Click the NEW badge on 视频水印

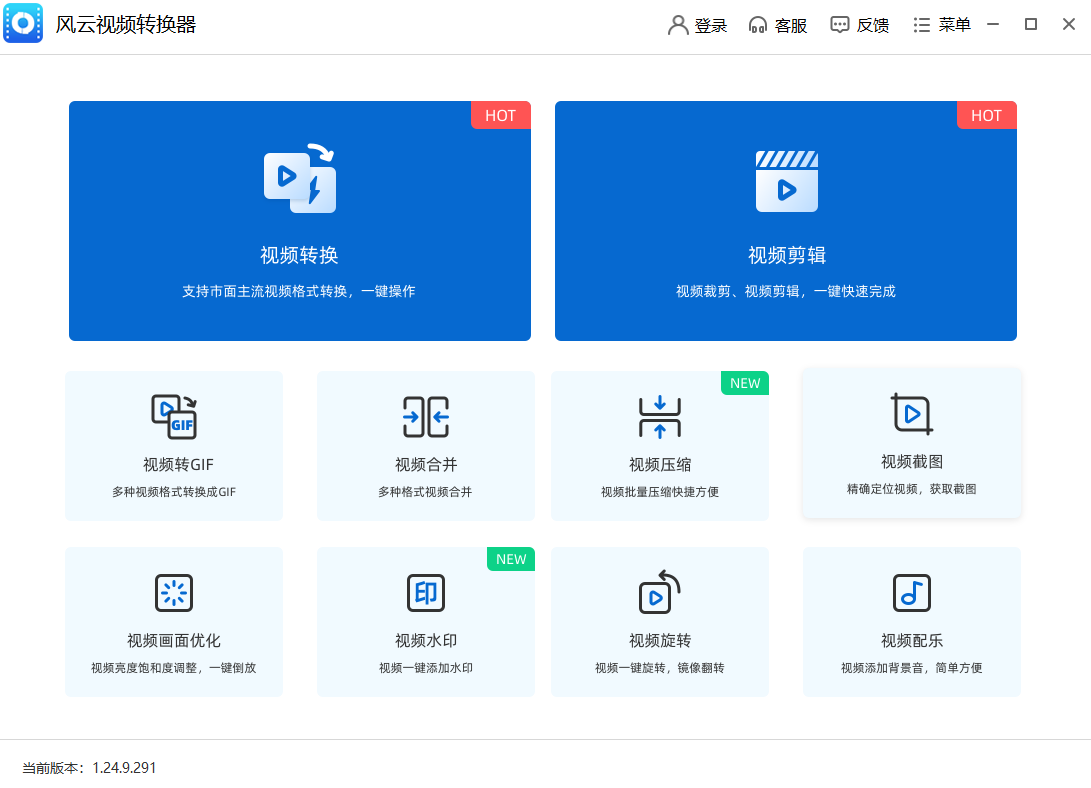[510, 559]
